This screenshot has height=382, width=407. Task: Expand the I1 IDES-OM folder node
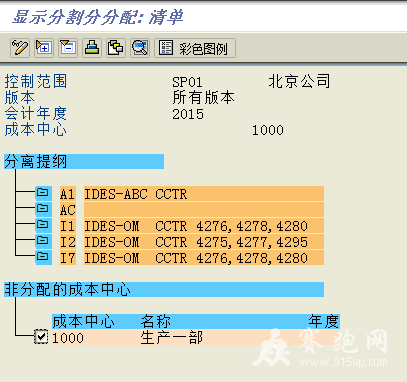pyautogui.click(x=43, y=225)
